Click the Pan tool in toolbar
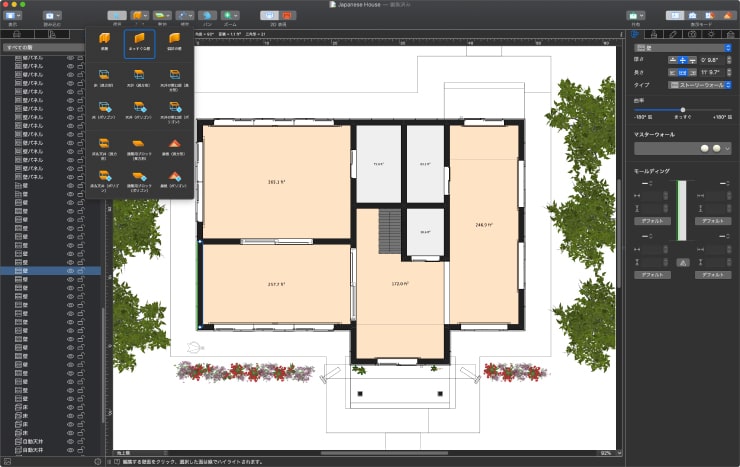This screenshot has height=467, width=740. tap(207, 16)
